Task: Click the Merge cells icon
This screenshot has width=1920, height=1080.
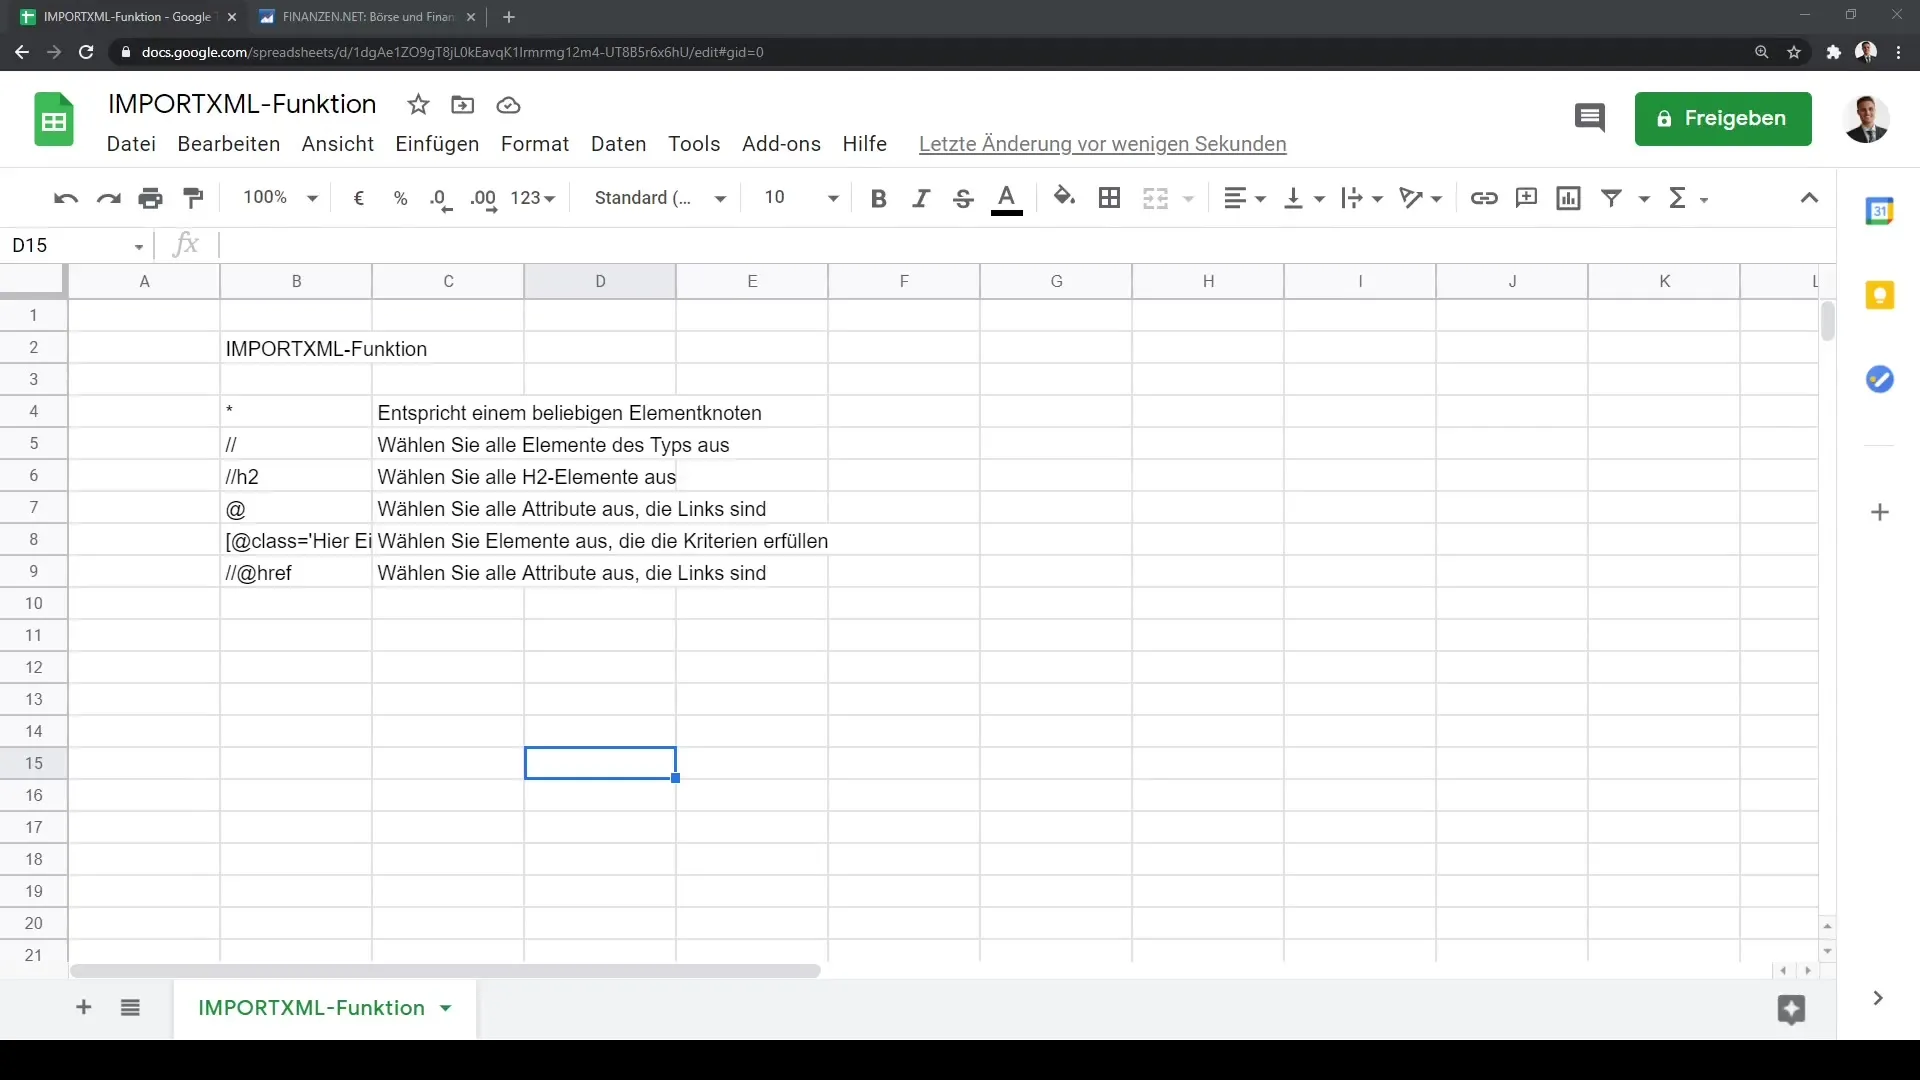Action: pos(1155,198)
